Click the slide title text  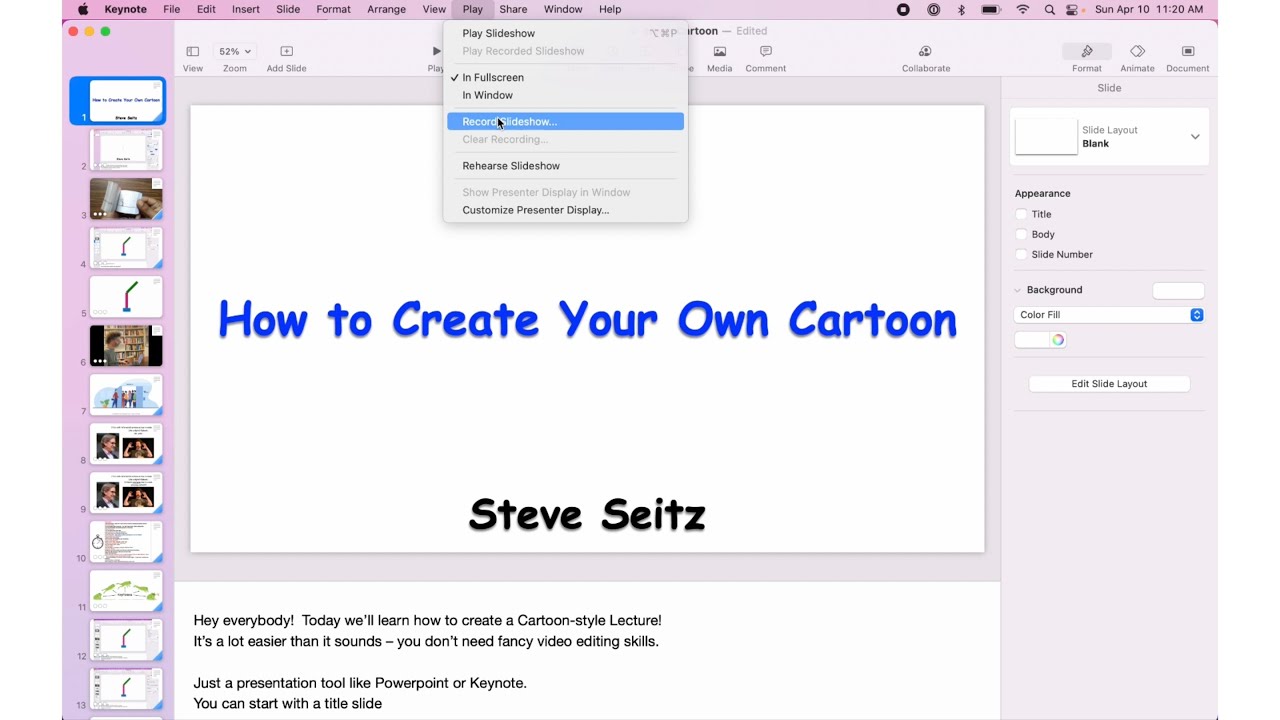point(587,320)
